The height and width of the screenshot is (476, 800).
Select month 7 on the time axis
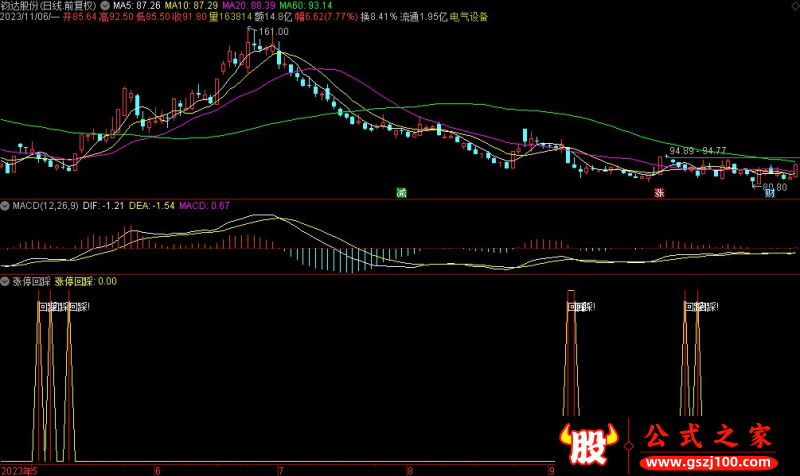point(280,469)
